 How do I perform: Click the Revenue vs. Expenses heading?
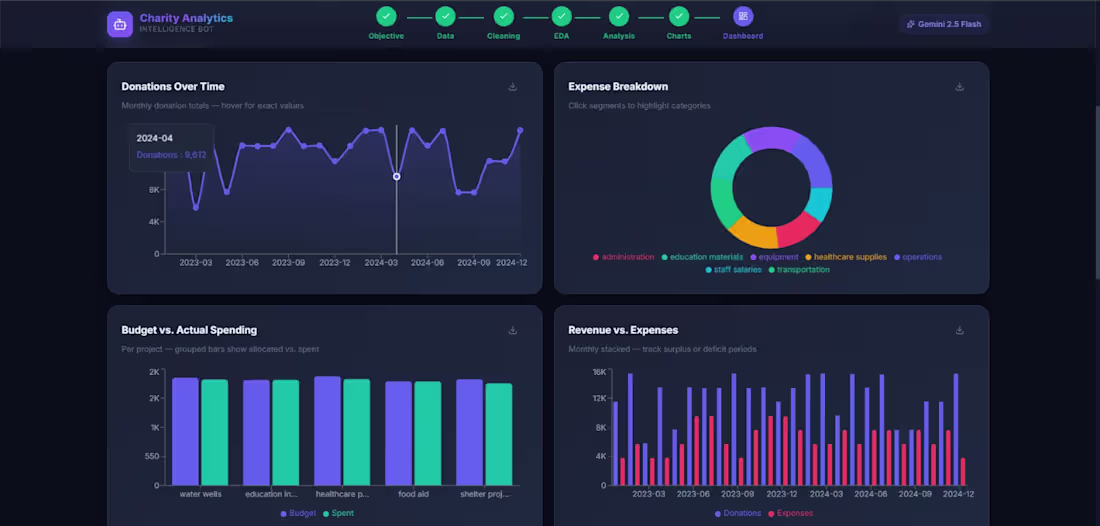(623, 330)
